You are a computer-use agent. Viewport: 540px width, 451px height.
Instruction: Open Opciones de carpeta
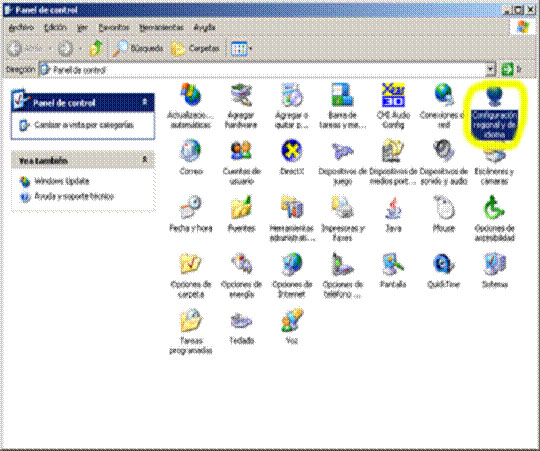191,275
